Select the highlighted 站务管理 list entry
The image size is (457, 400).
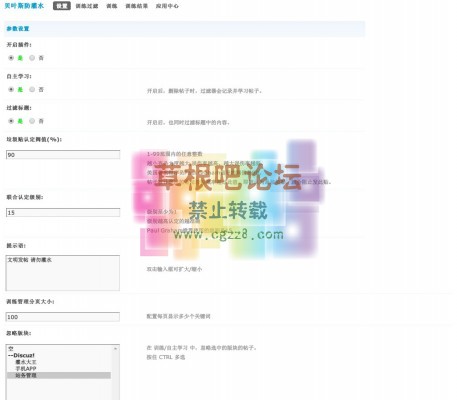59,375
